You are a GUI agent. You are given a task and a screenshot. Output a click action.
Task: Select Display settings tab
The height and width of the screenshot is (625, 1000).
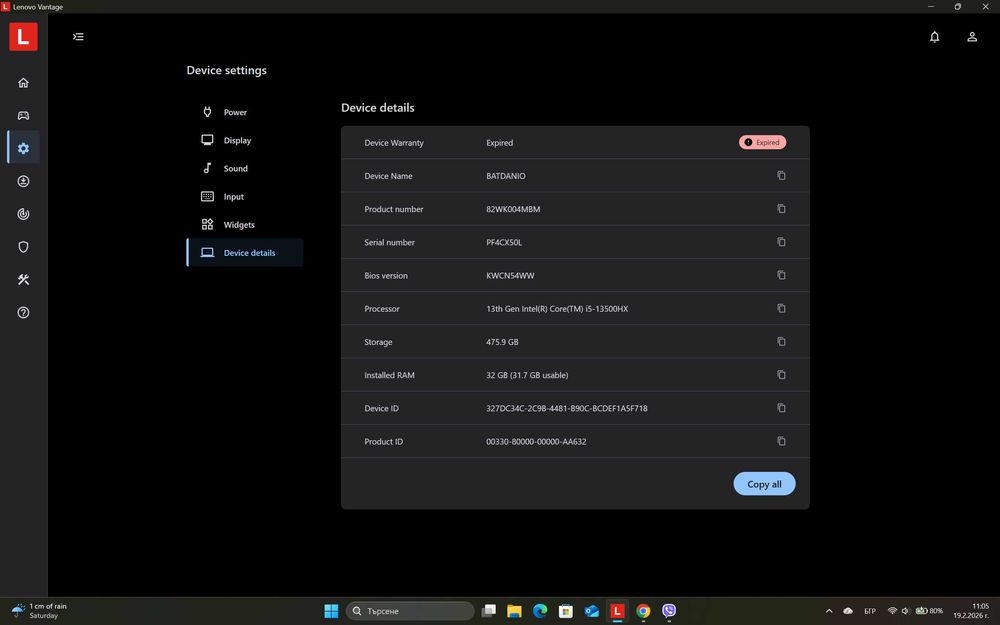tap(245, 140)
